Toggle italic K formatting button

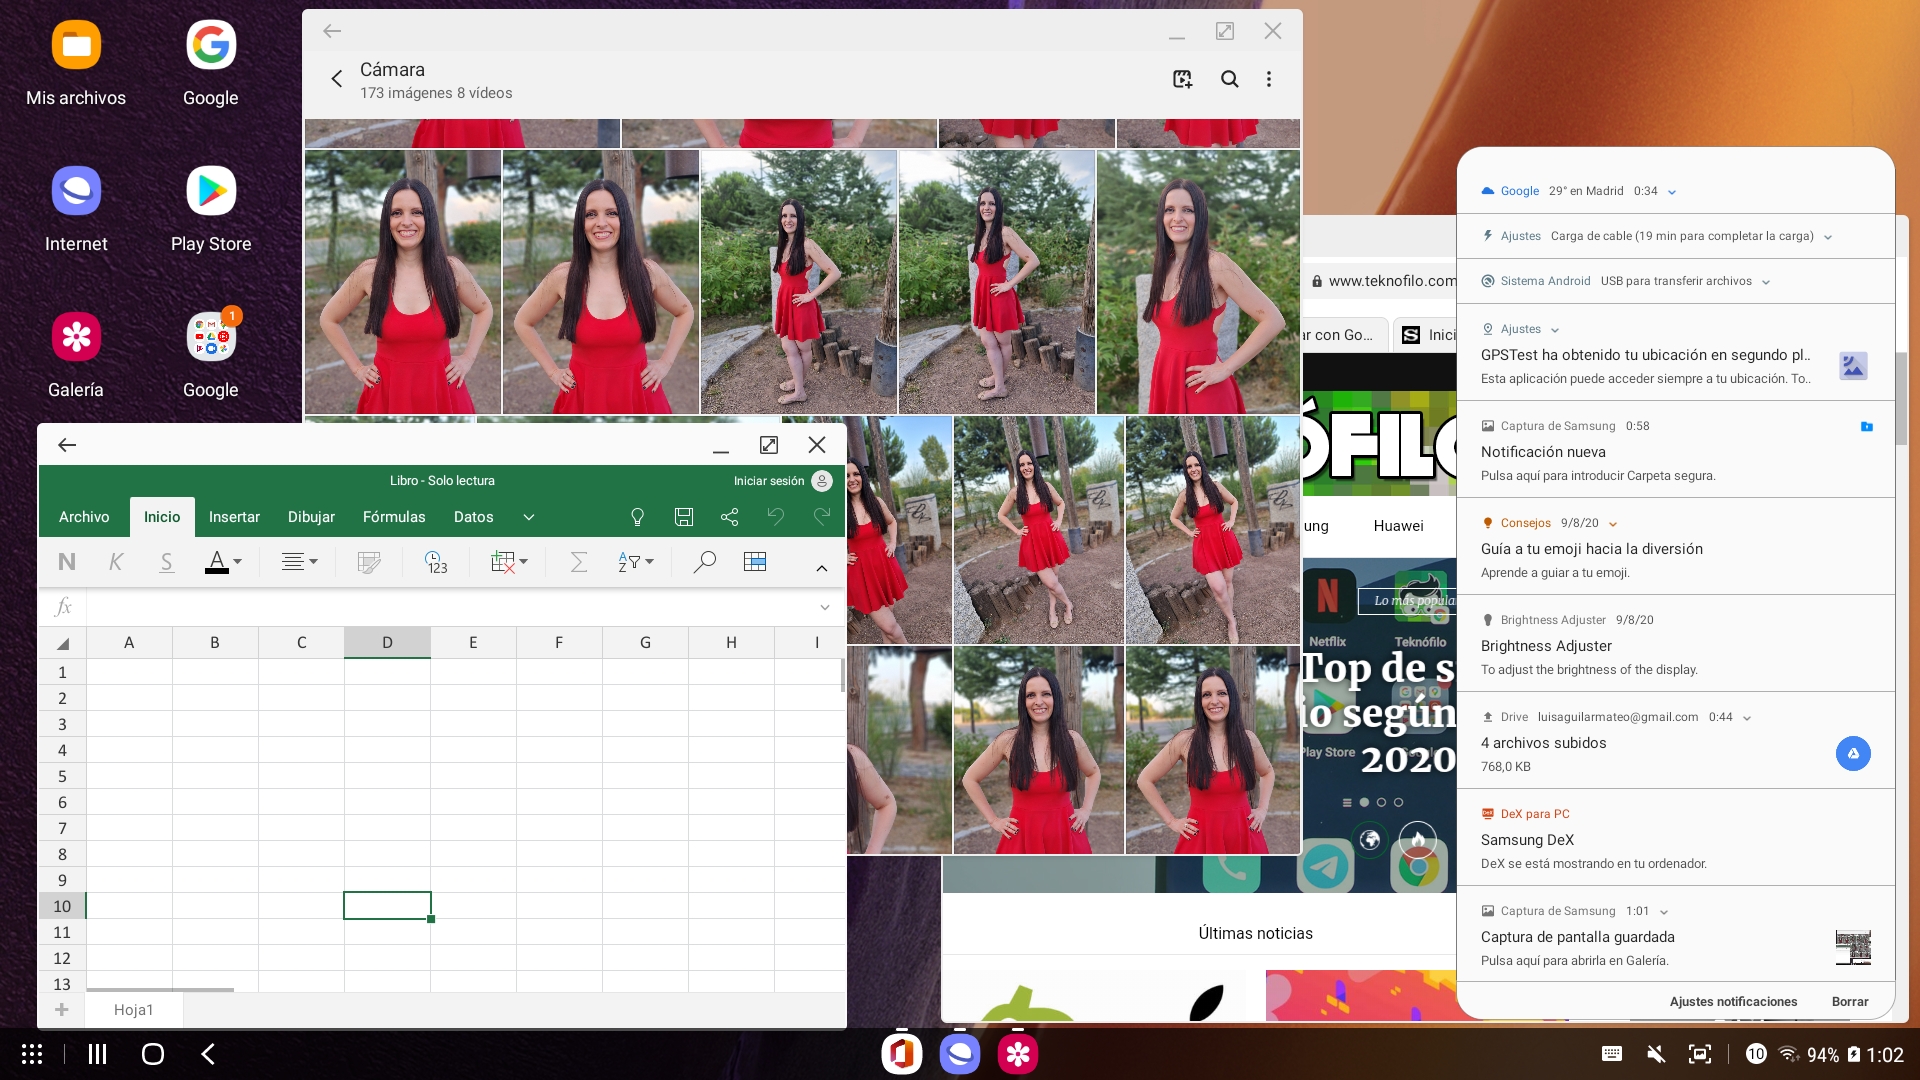[x=116, y=562]
